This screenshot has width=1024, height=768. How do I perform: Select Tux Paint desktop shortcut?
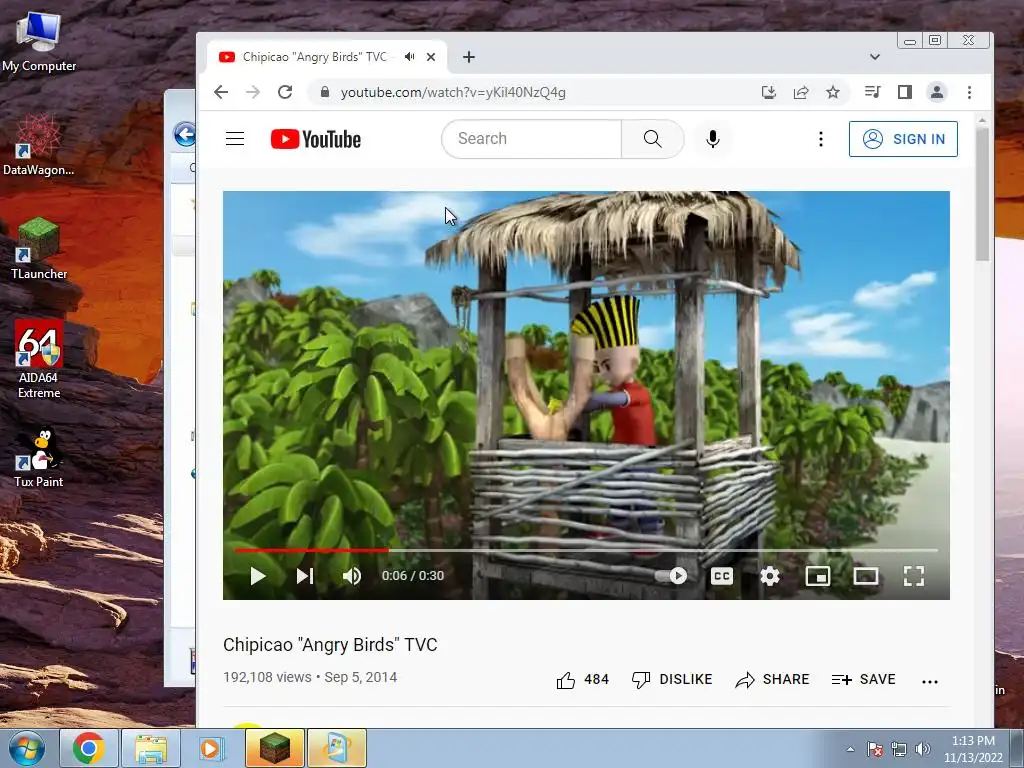[39, 457]
